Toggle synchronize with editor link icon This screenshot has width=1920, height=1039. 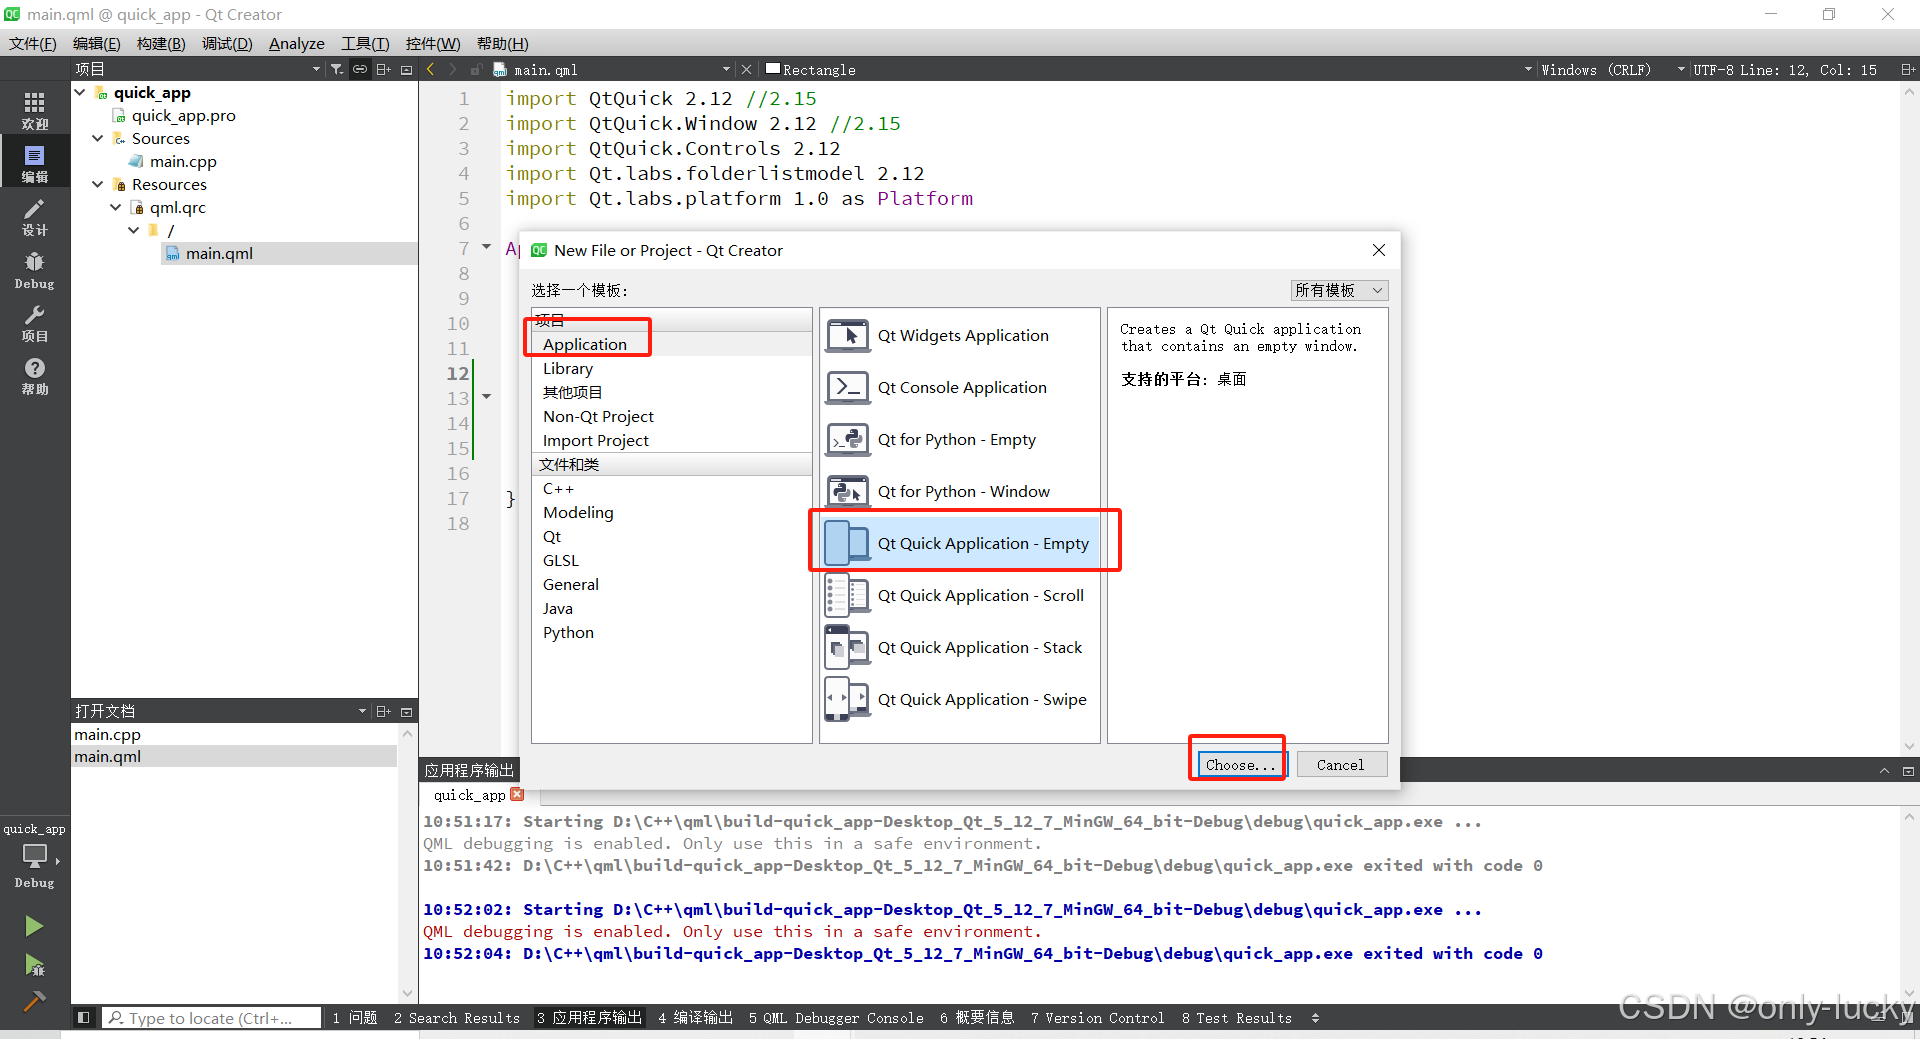pos(360,69)
